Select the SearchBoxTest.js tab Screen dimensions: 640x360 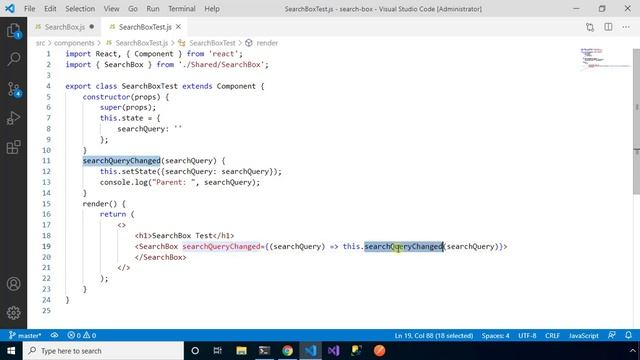click(145, 27)
